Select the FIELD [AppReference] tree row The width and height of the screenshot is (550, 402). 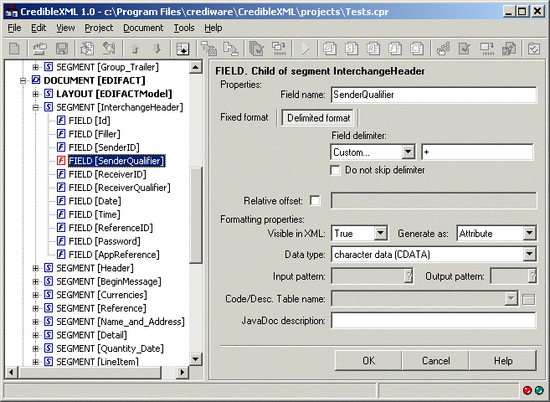pos(114,255)
